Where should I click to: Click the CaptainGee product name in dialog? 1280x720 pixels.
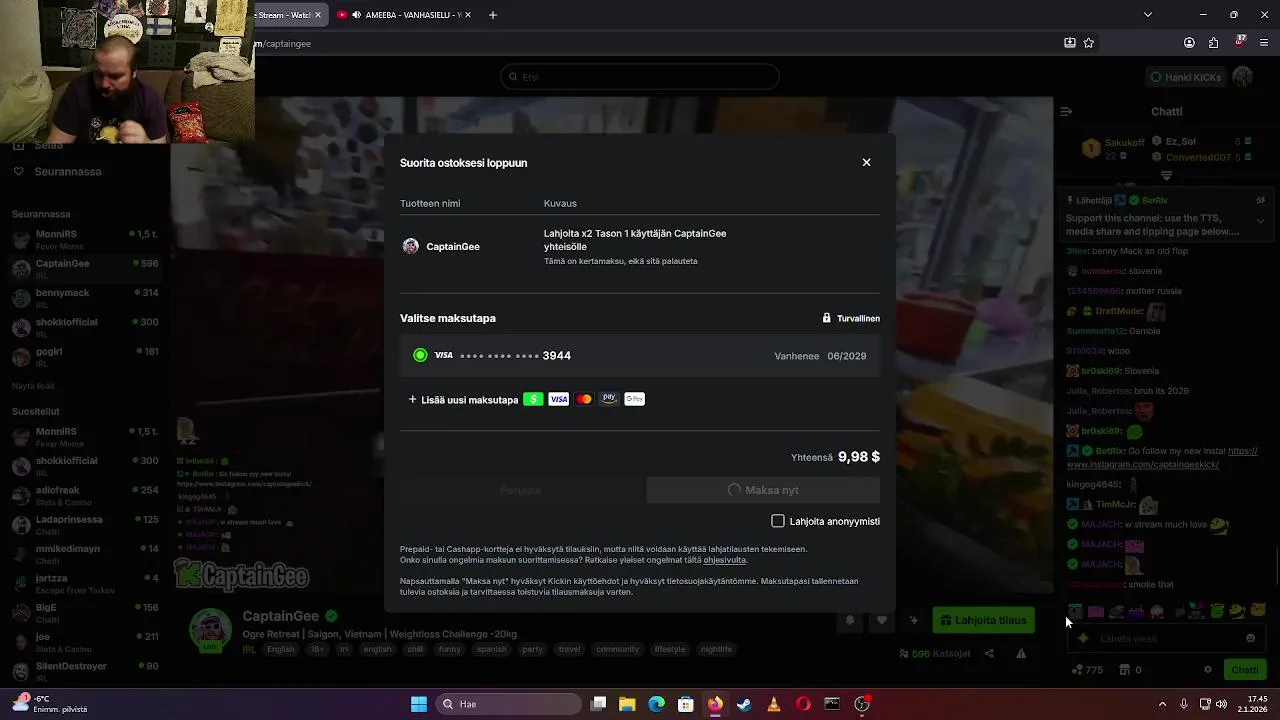coord(453,246)
